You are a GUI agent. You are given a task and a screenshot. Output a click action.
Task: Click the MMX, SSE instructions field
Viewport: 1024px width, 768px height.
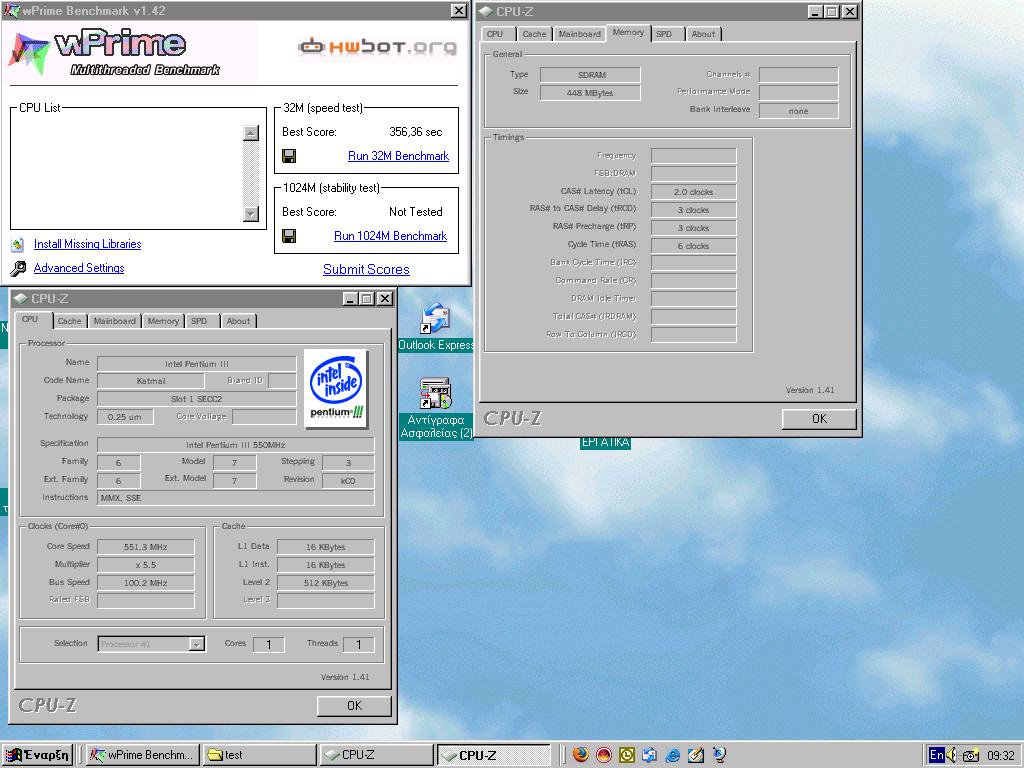[236, 498]
